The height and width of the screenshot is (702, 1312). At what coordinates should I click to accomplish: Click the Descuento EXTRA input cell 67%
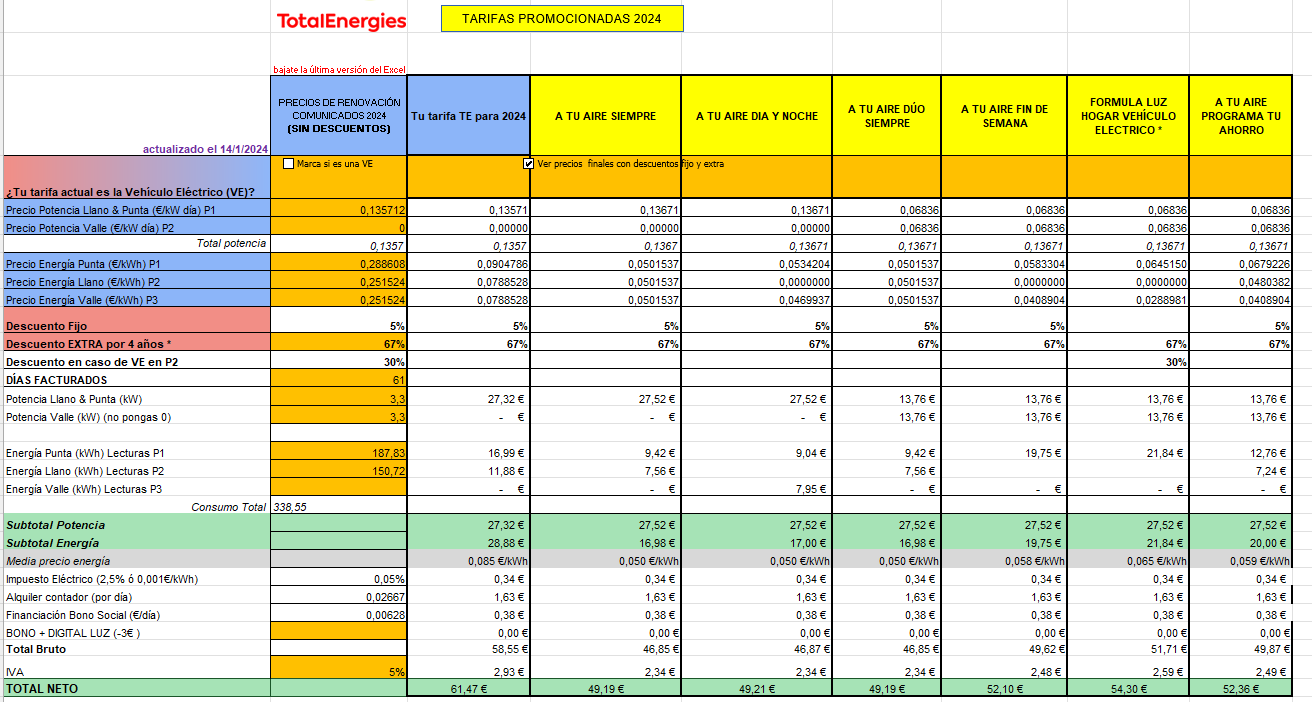[x=339, y=343]
